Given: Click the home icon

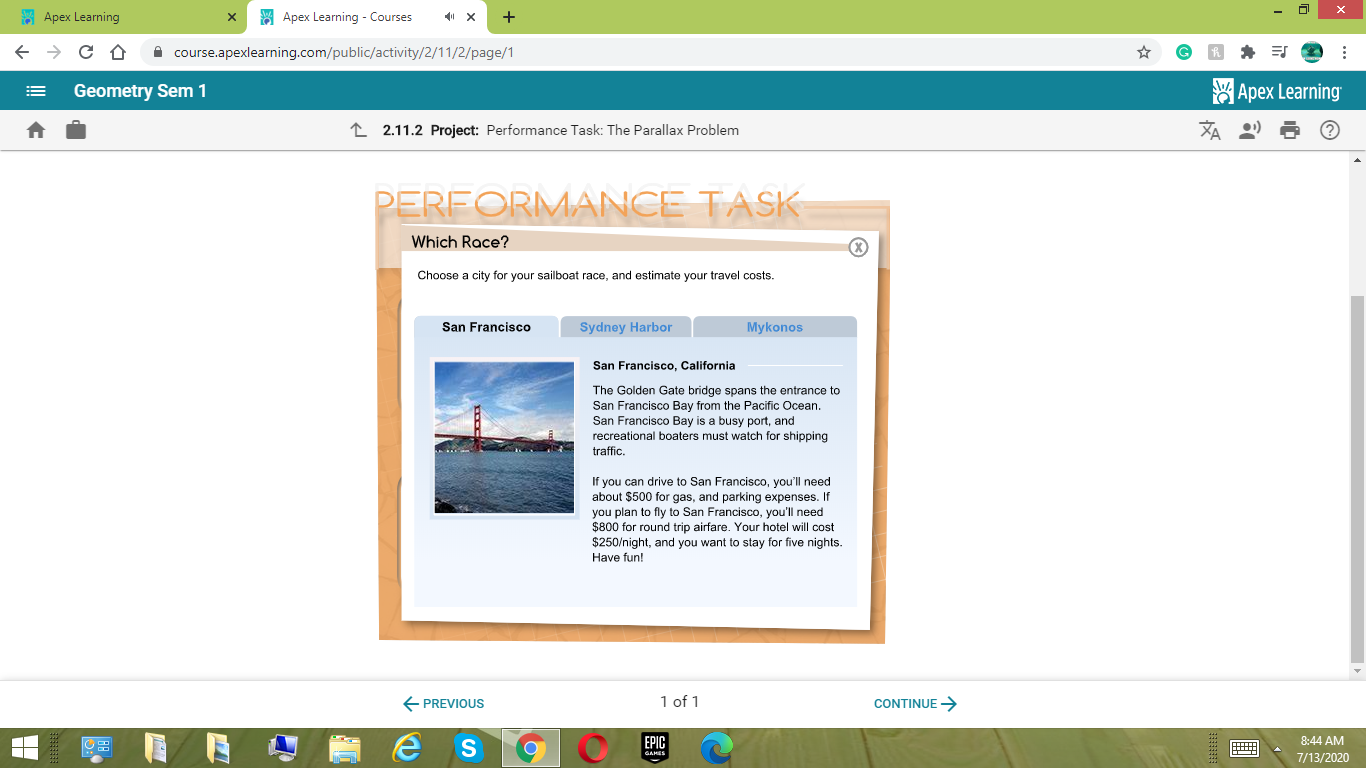Looking at the screenshot, I should point(35,130).
